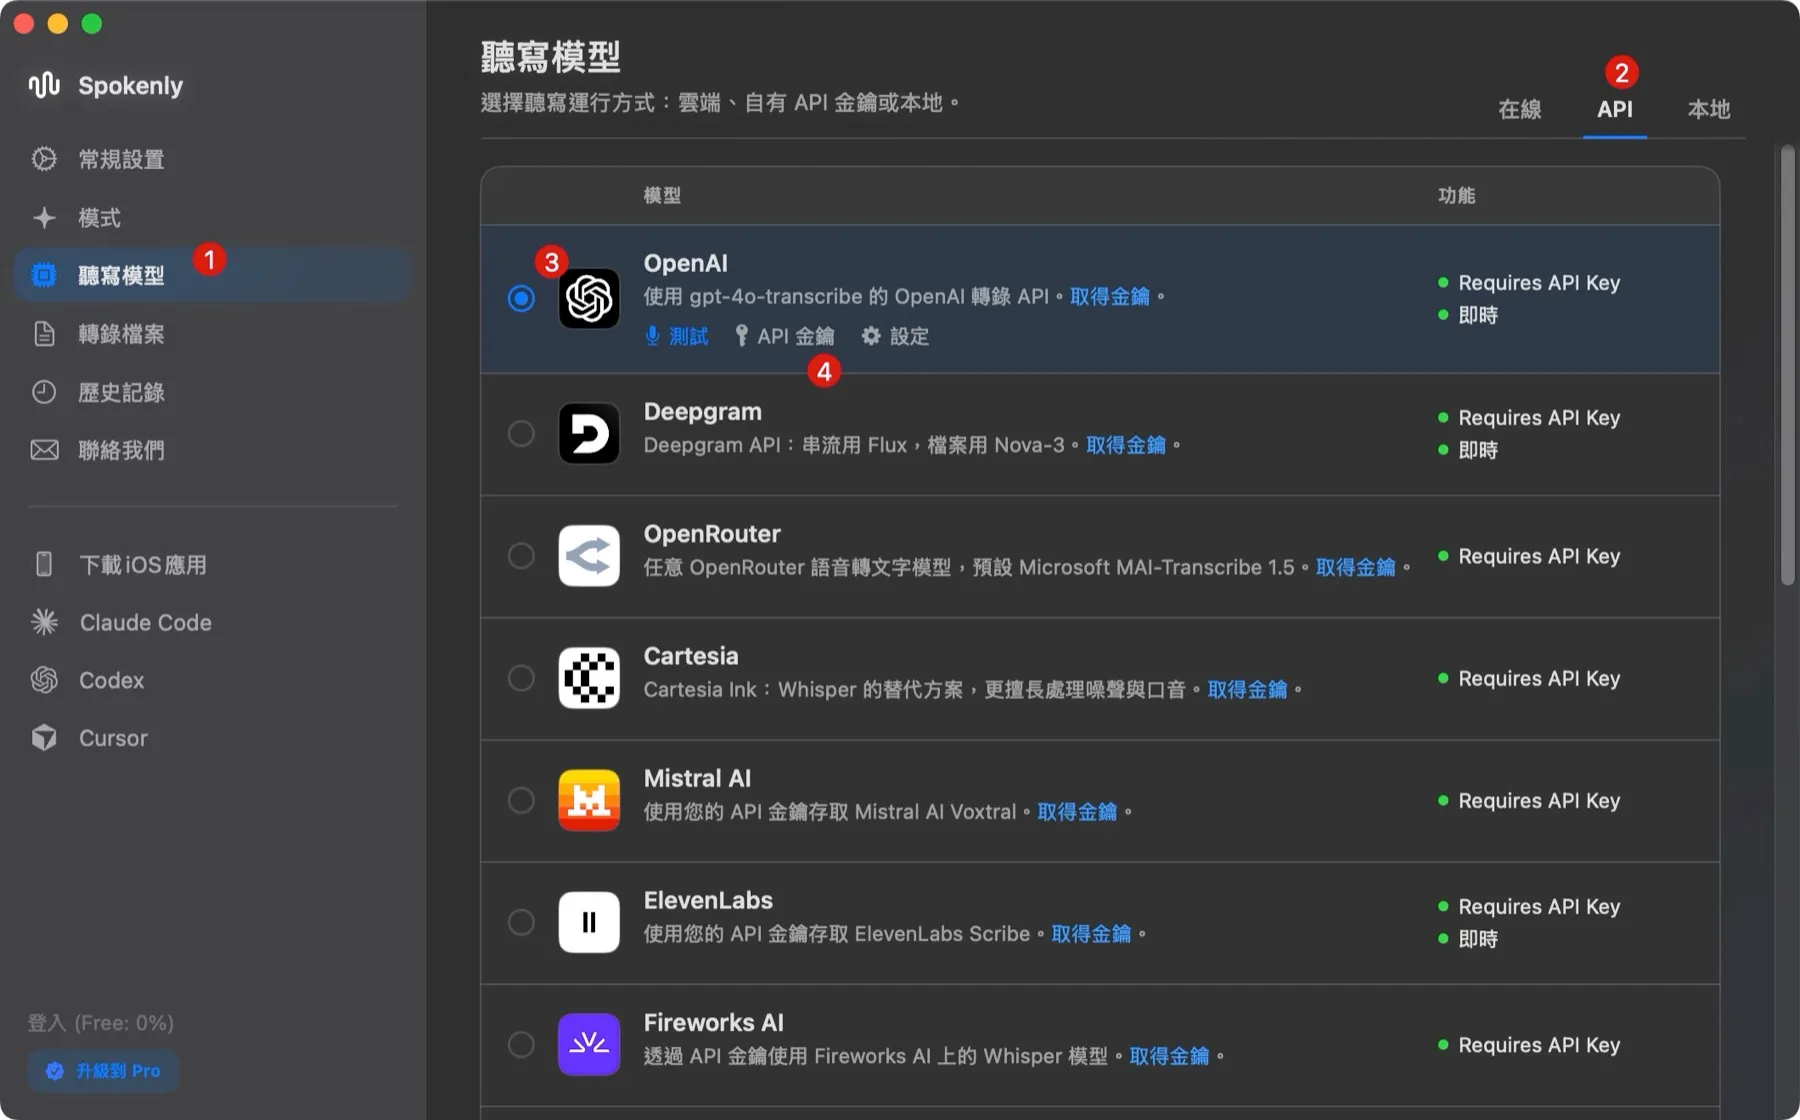
Task: Click the model list vertical scrollbar
Action: point(1787,365)
